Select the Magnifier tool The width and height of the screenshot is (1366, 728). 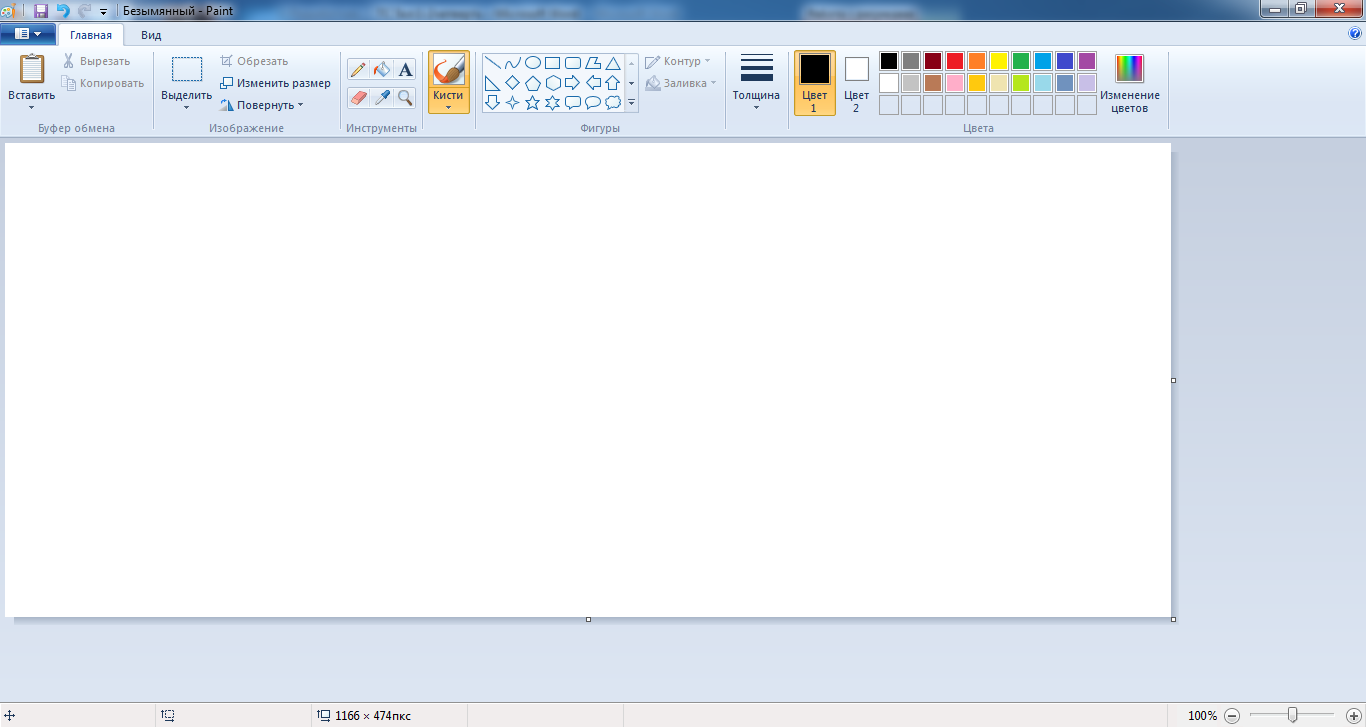coord(405,97)
